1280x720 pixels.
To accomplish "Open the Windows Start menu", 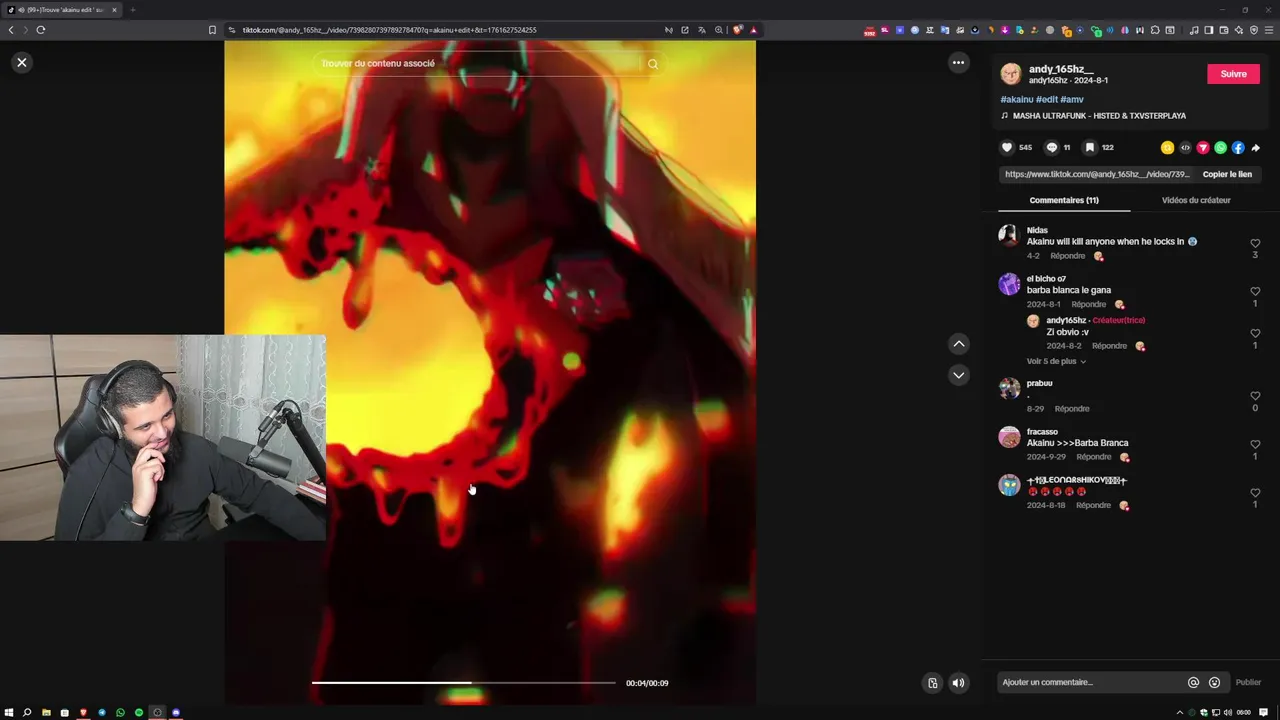I will [x=9, y=712].
